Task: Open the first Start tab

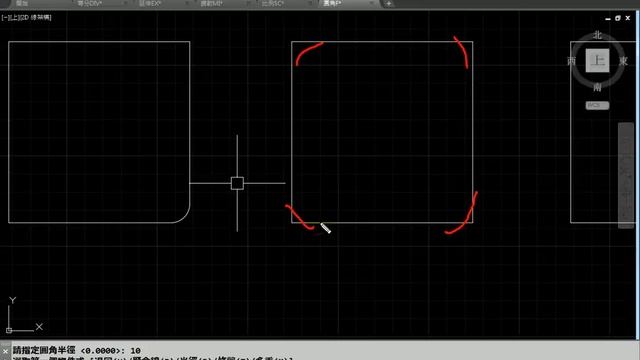Action: 22,3
